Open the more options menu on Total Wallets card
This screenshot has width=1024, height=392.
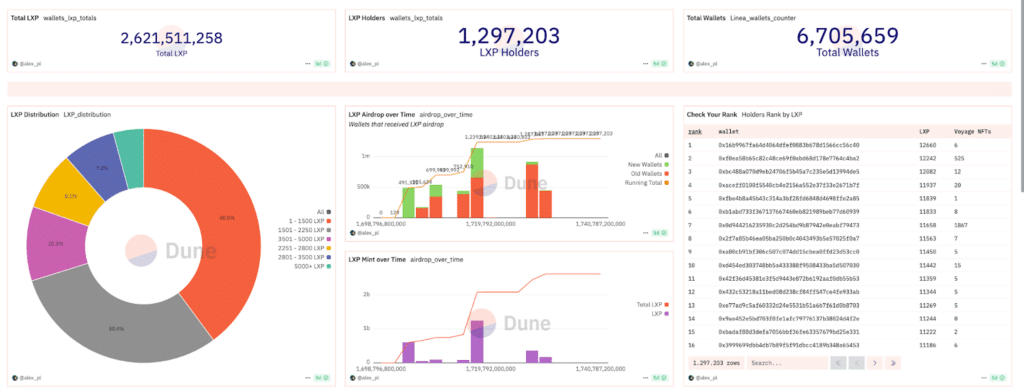pos(984,64)
